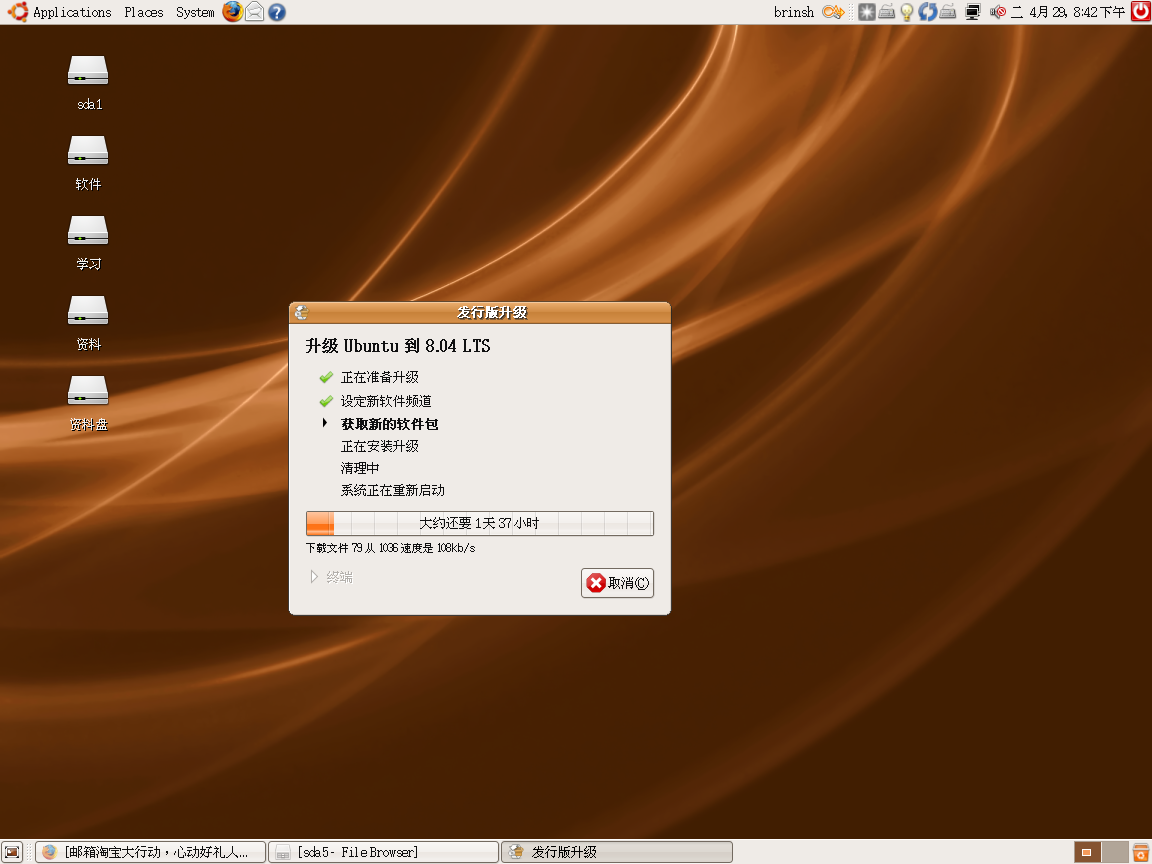Open the Applications menu
1152x864 pixels.
pos(72,12)
